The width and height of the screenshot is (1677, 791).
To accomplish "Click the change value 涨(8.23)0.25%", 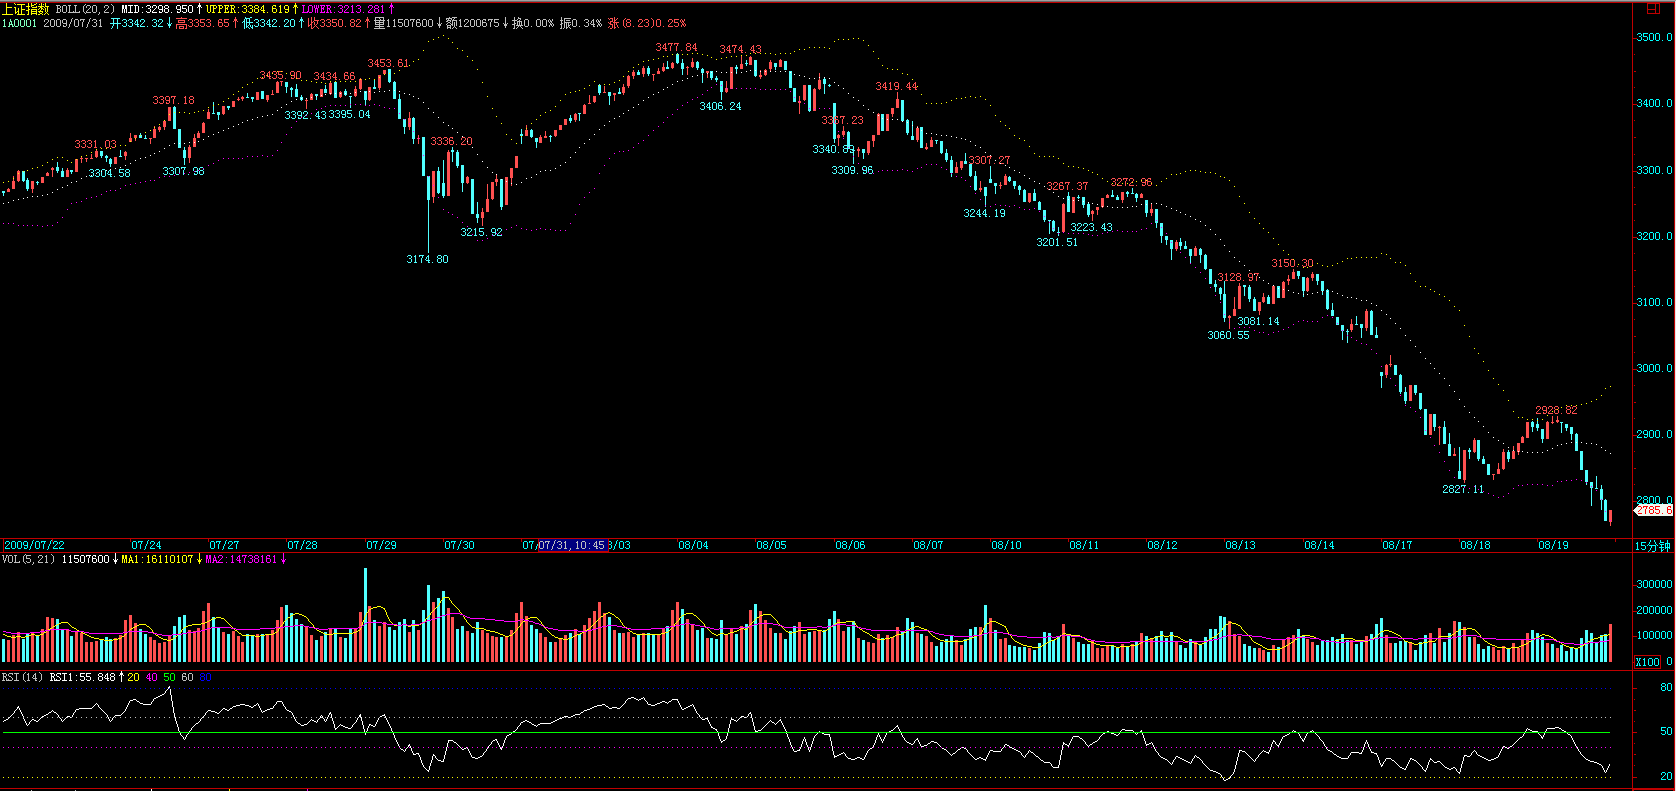I will (x=647, y=23).
